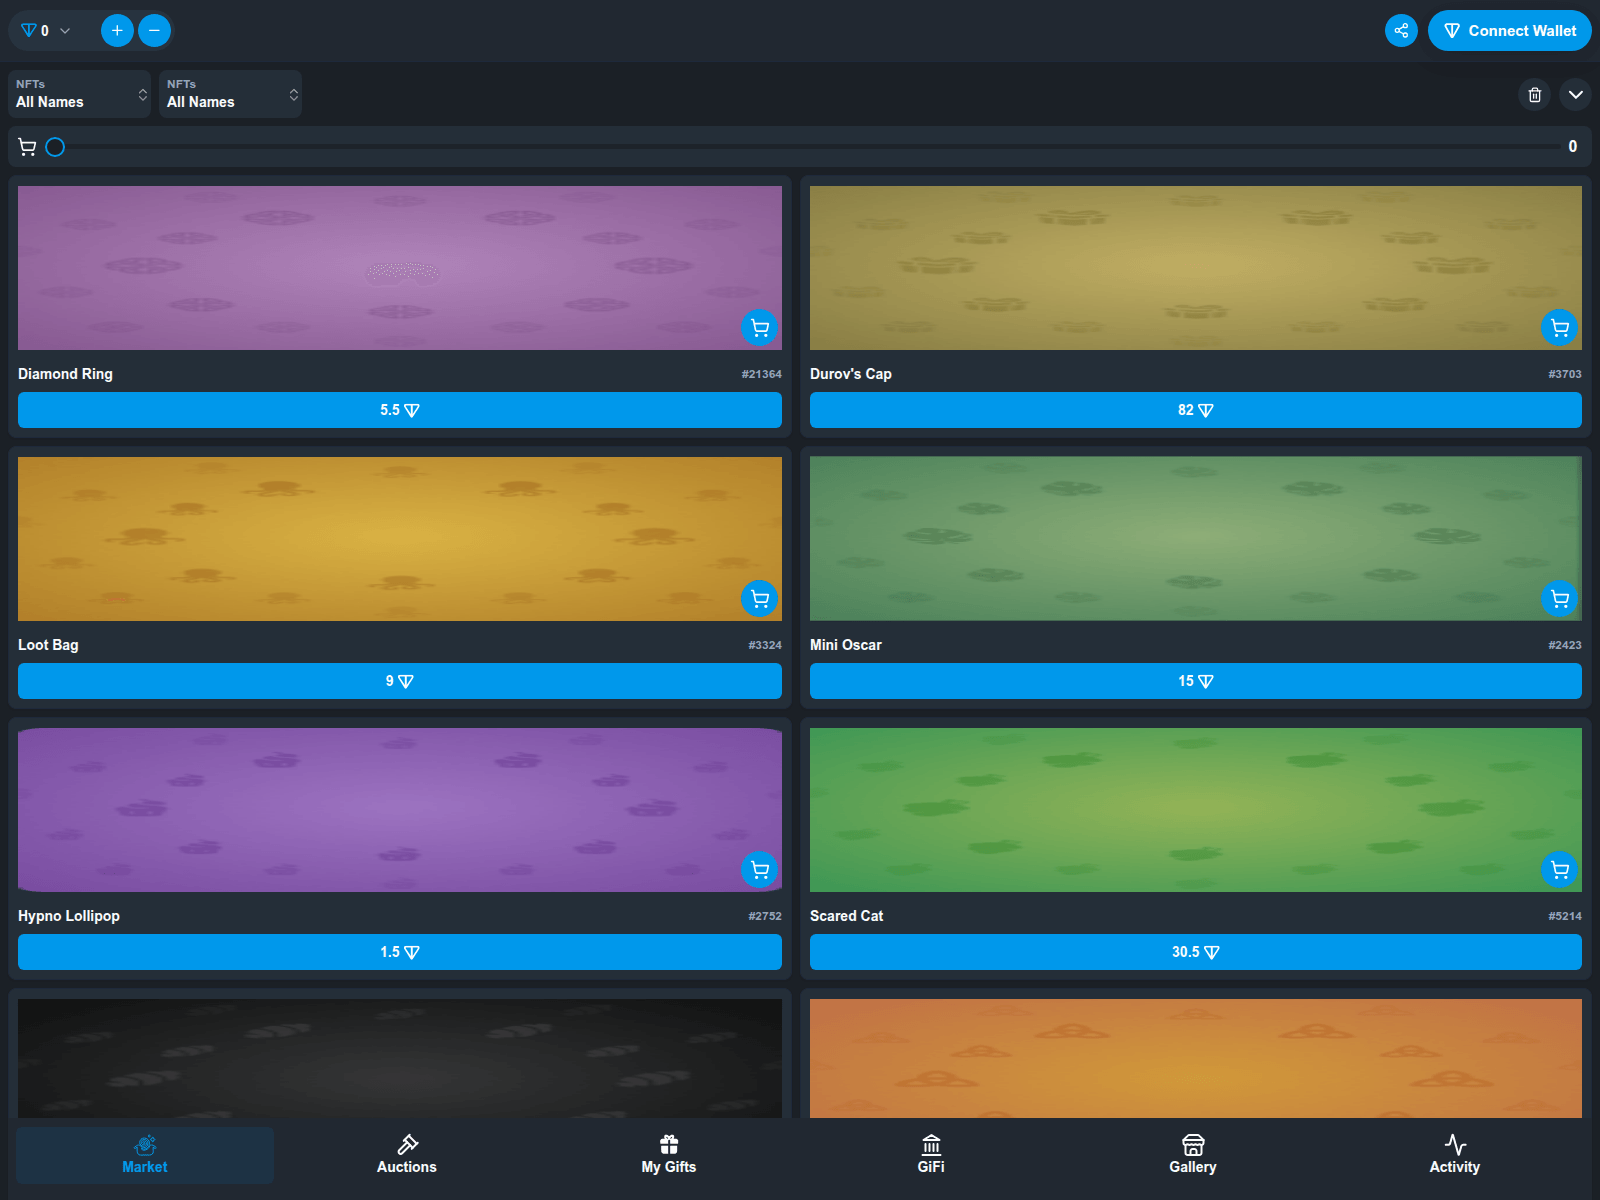Add Loot Bag to cart
This screenshot has height=1200, width=1600.
click(x=760, y=599)
